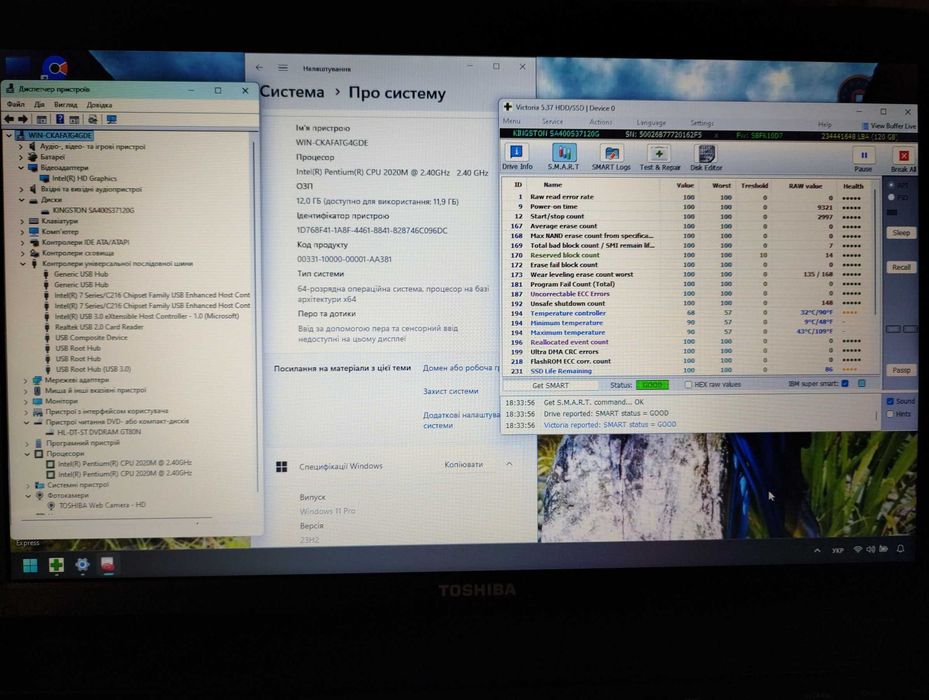929x700 pixels.
Task: Click the Wi-Fi icon in system tray
Action: pyautogui.click(x=857, y=549)
